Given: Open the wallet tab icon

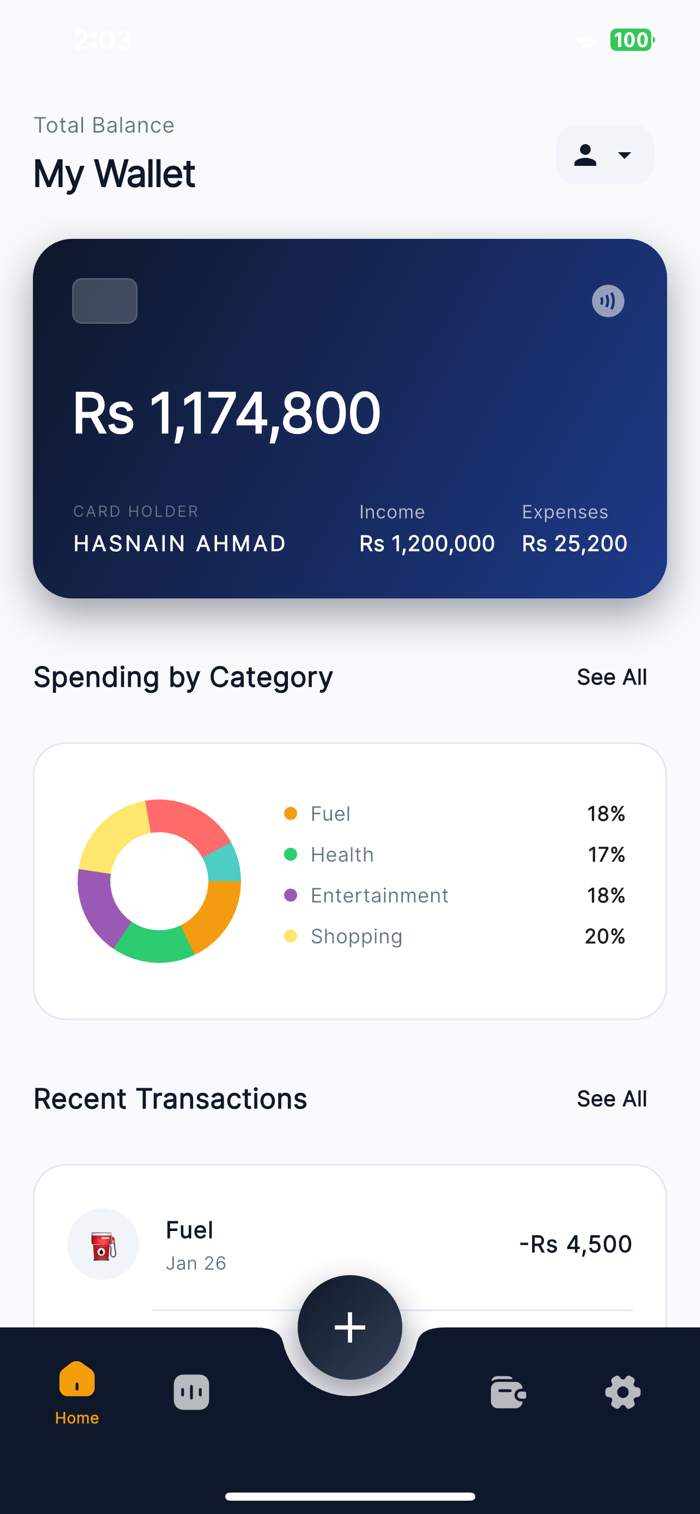Looking at the screenshot, I should click(508, 1392).
